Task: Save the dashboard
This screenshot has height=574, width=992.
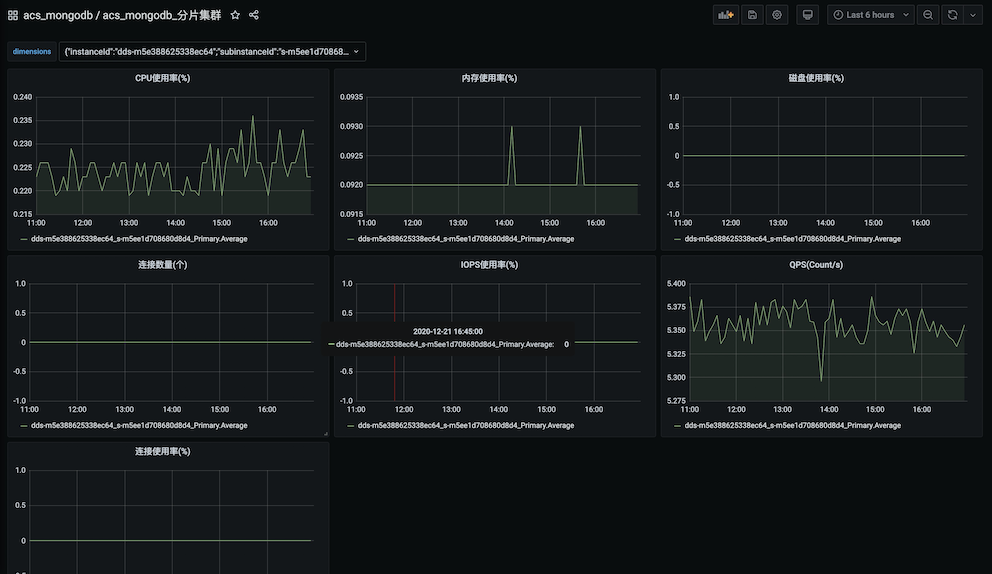Action: [752, 15]
